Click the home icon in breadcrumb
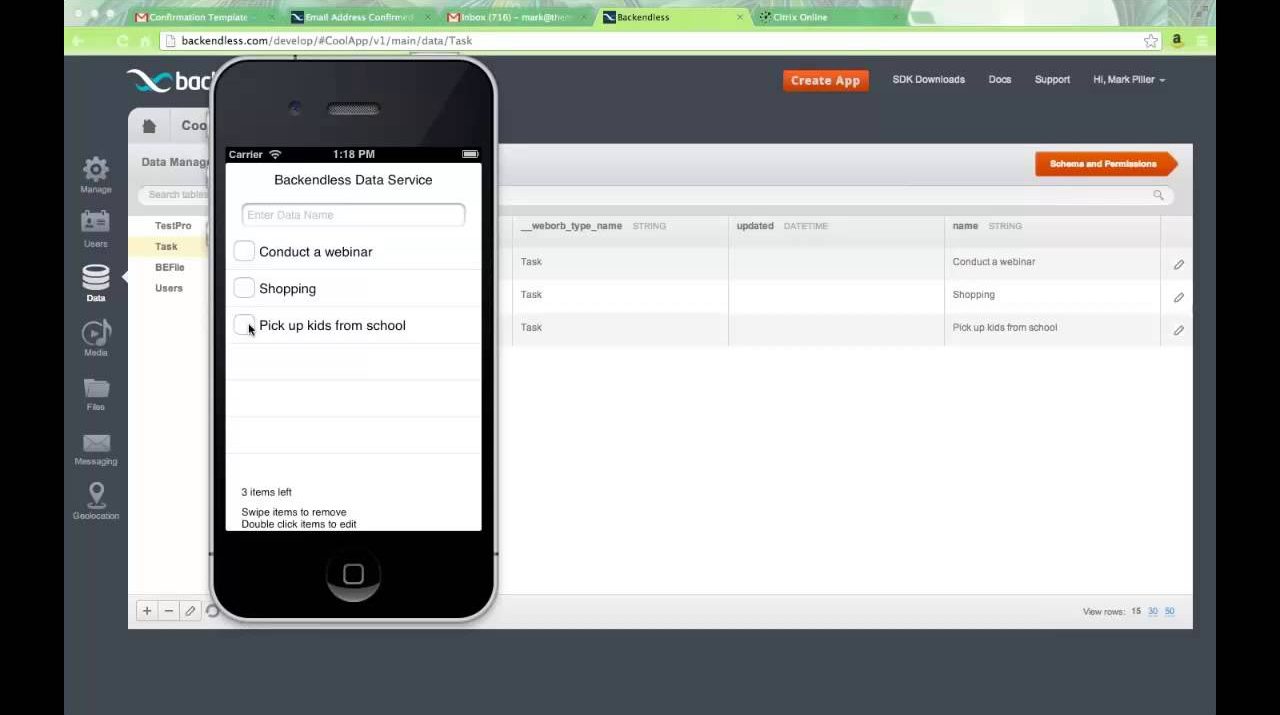 tap(149, 126)
